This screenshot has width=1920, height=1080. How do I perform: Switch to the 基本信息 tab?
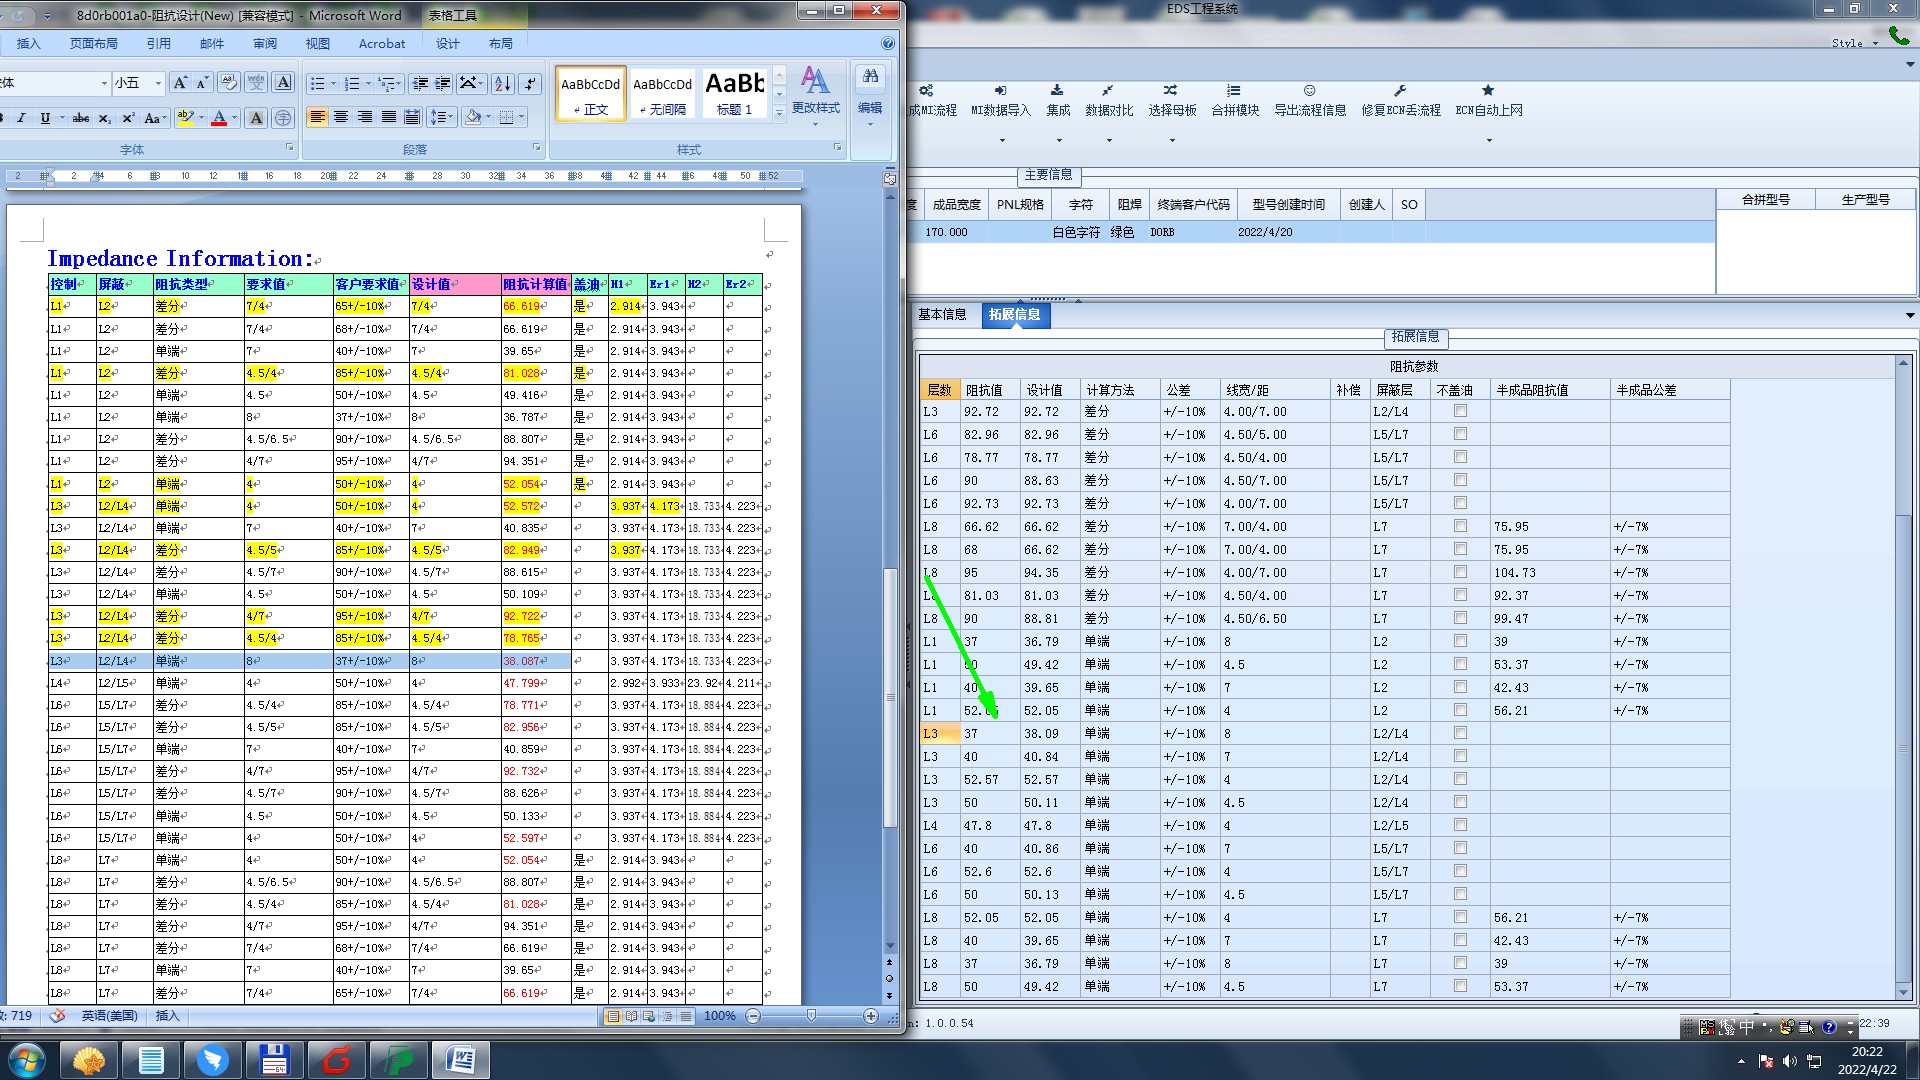click(941, 314)
